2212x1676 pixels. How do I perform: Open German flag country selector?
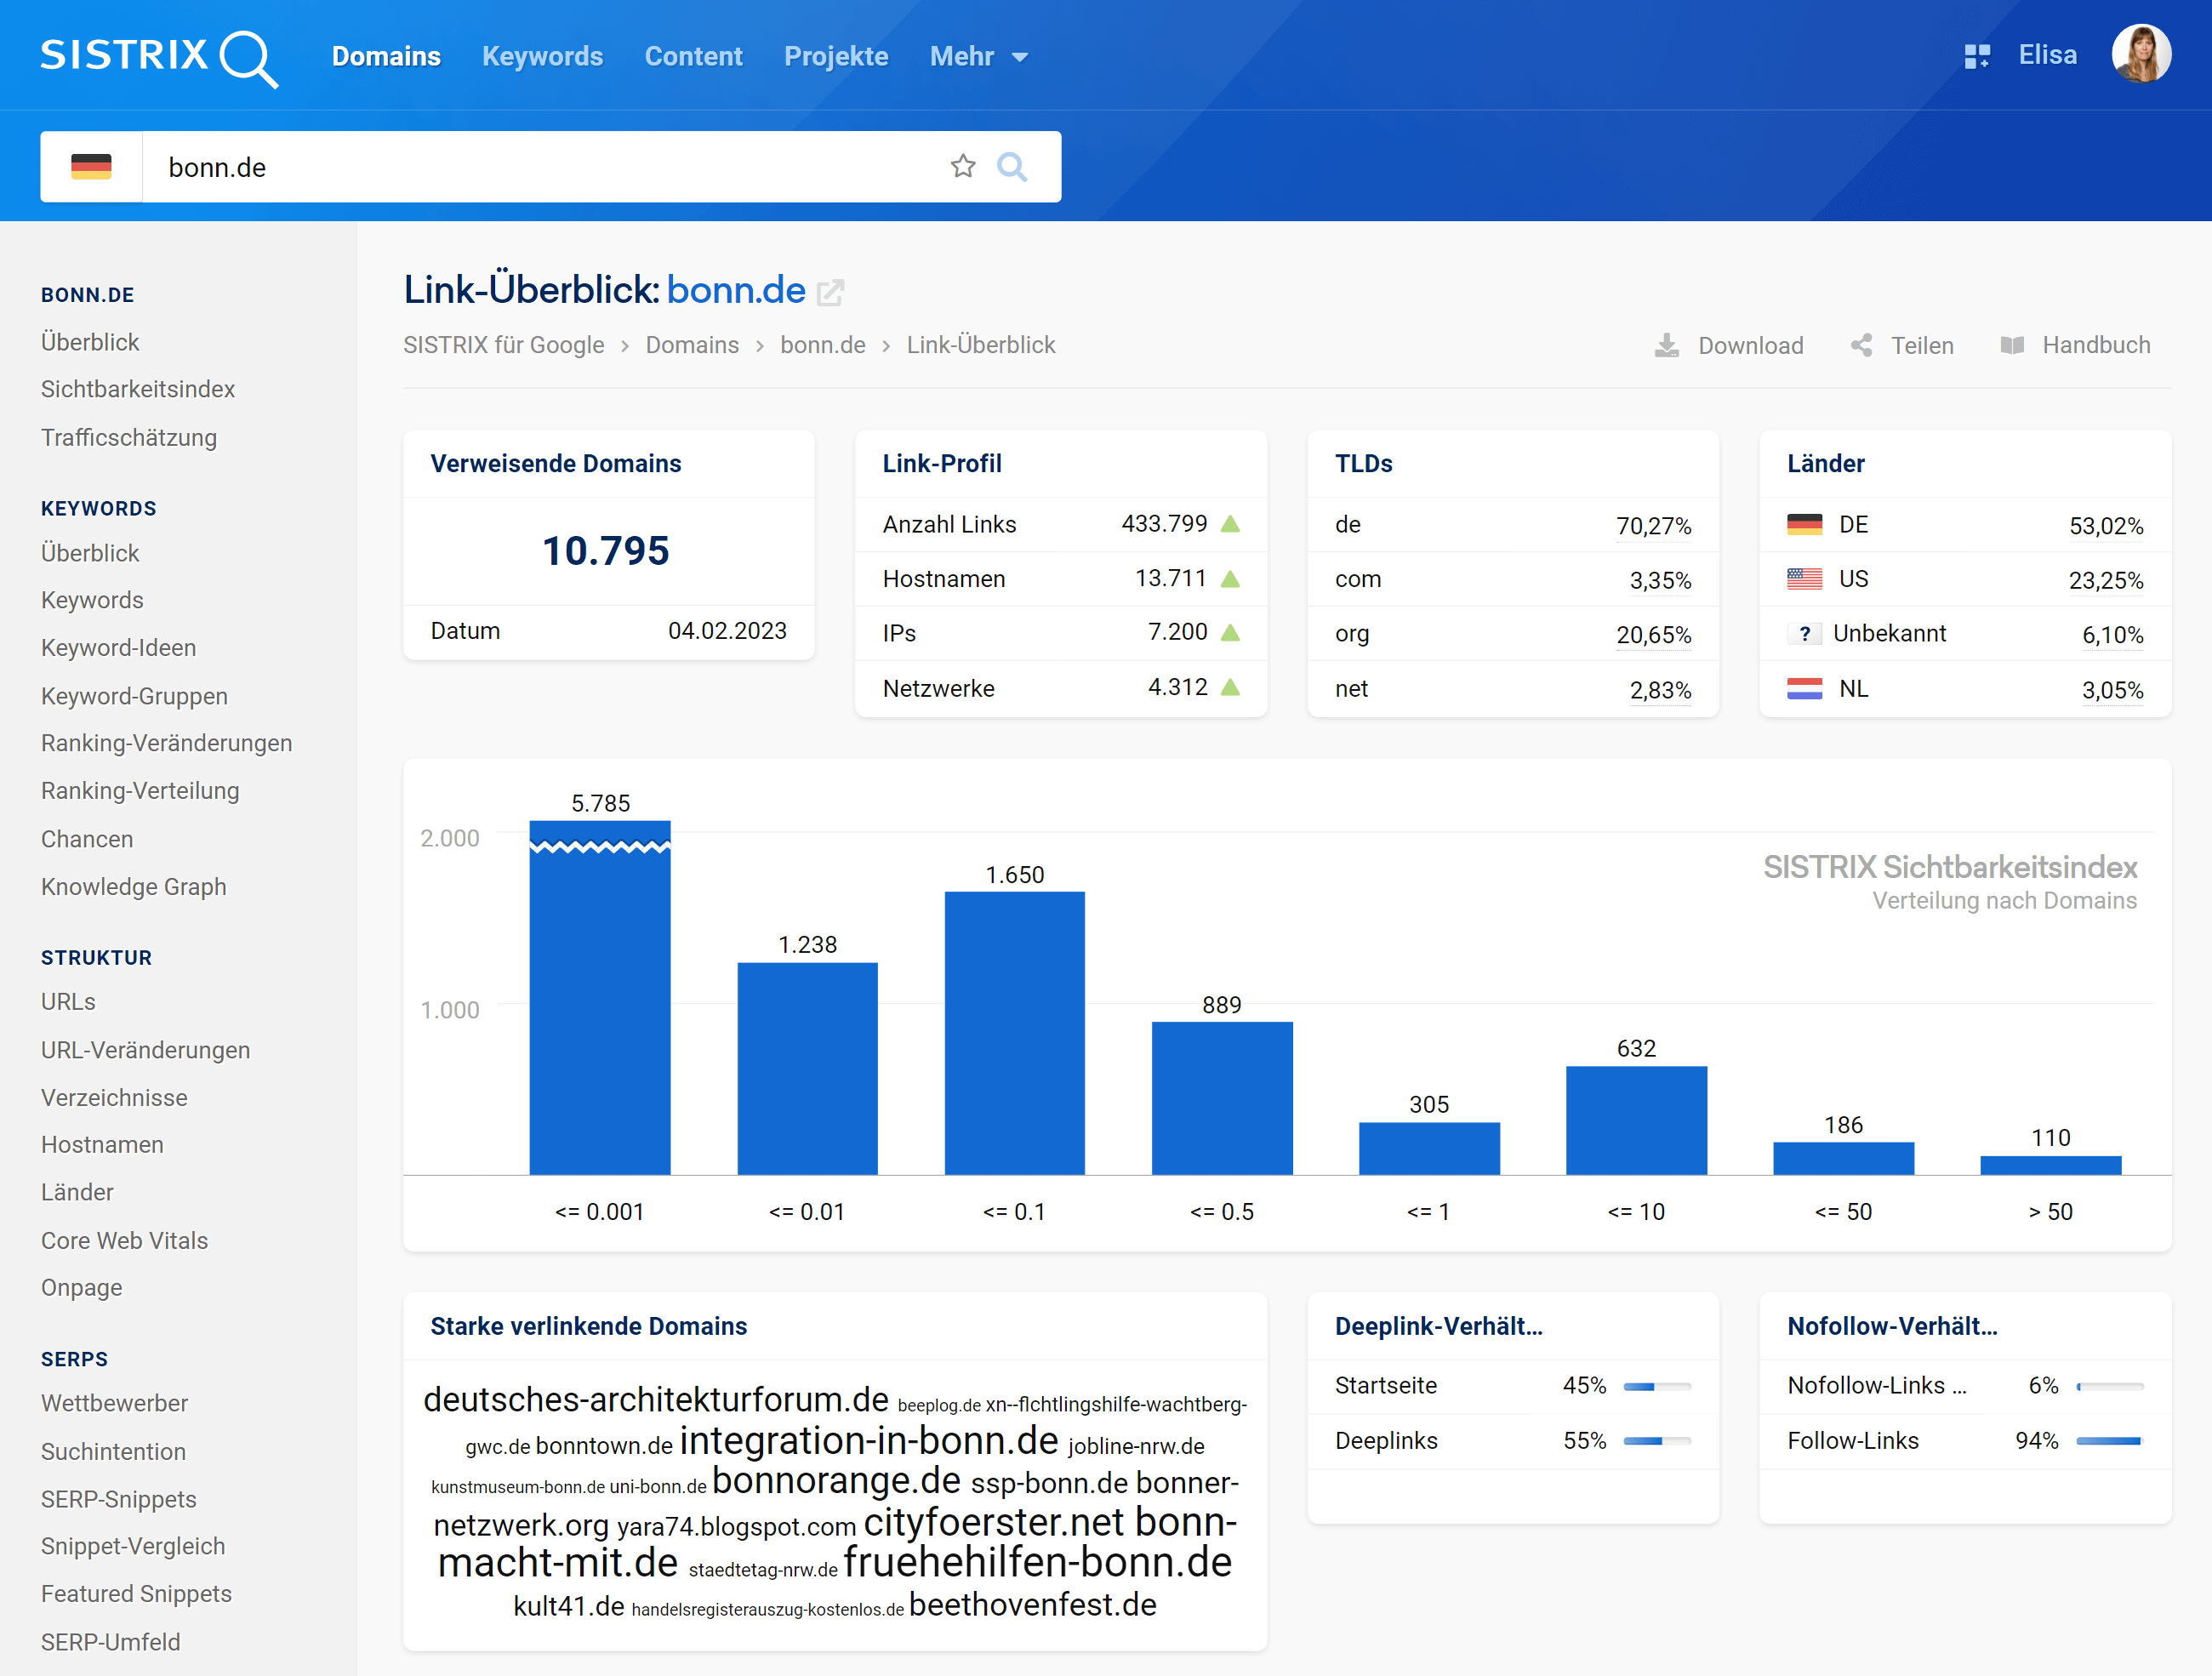tap(91, 166)
